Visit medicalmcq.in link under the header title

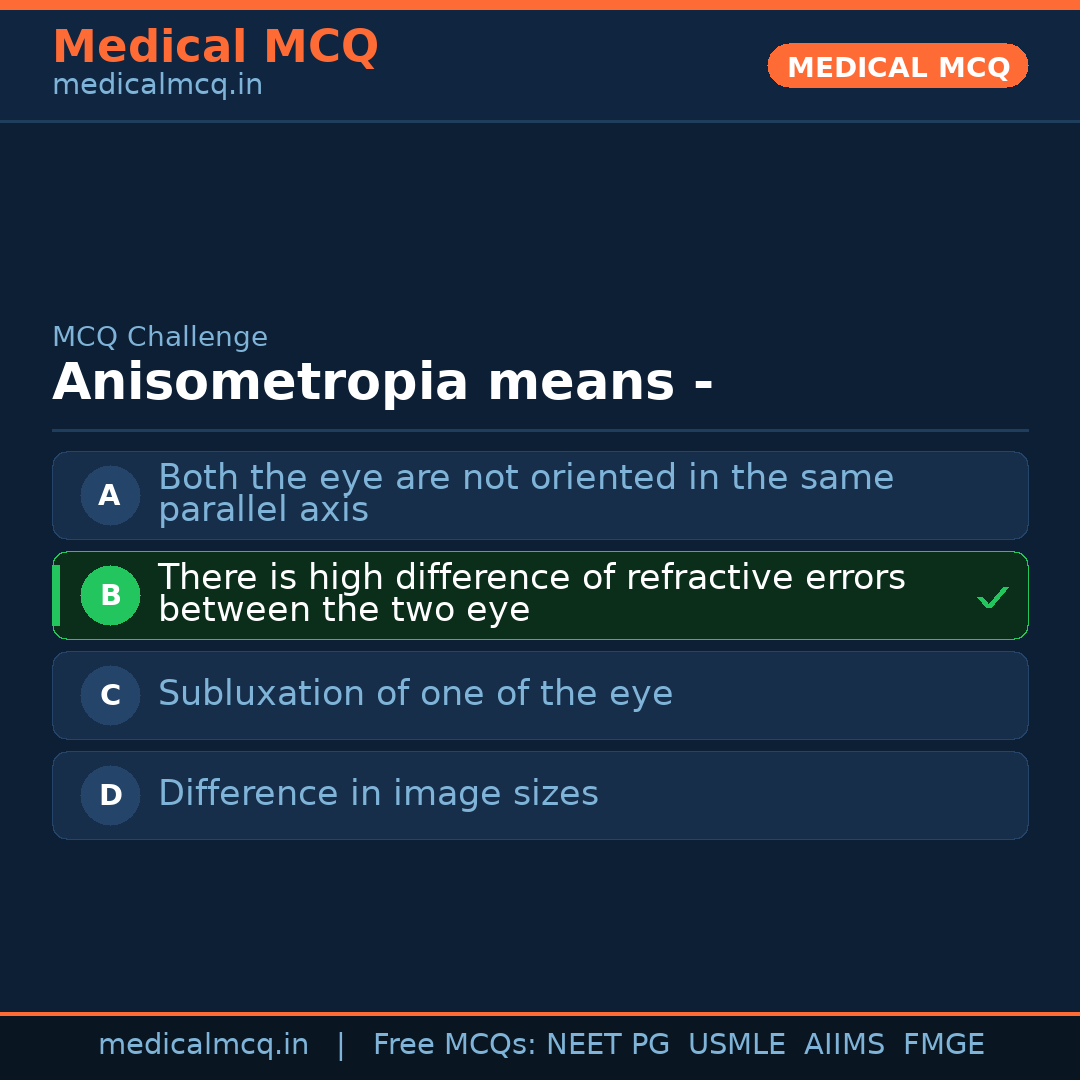click(x=157, y=86)
